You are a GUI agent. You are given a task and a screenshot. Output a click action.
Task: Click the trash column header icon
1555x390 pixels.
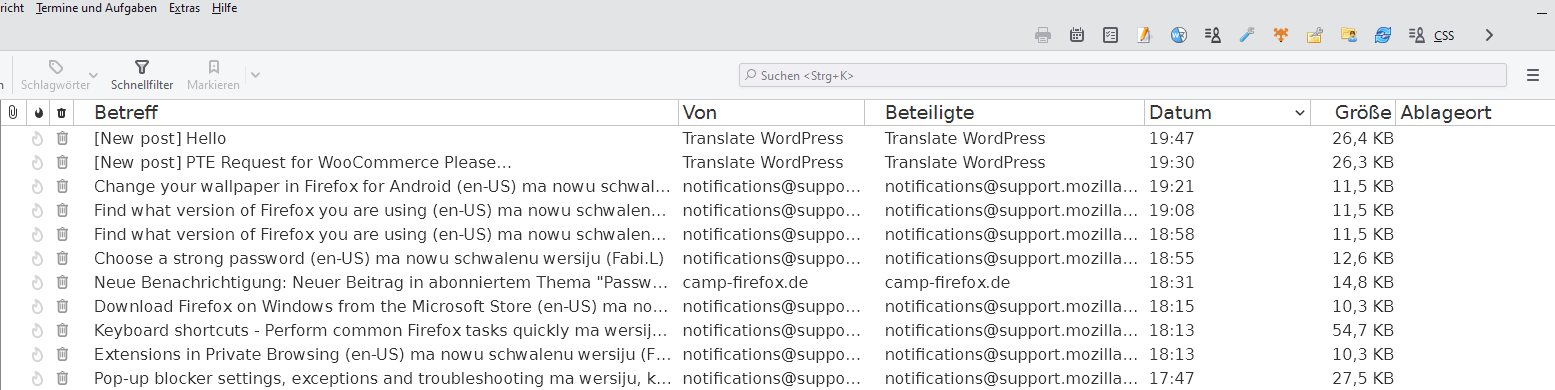click(x=62, y=113)
